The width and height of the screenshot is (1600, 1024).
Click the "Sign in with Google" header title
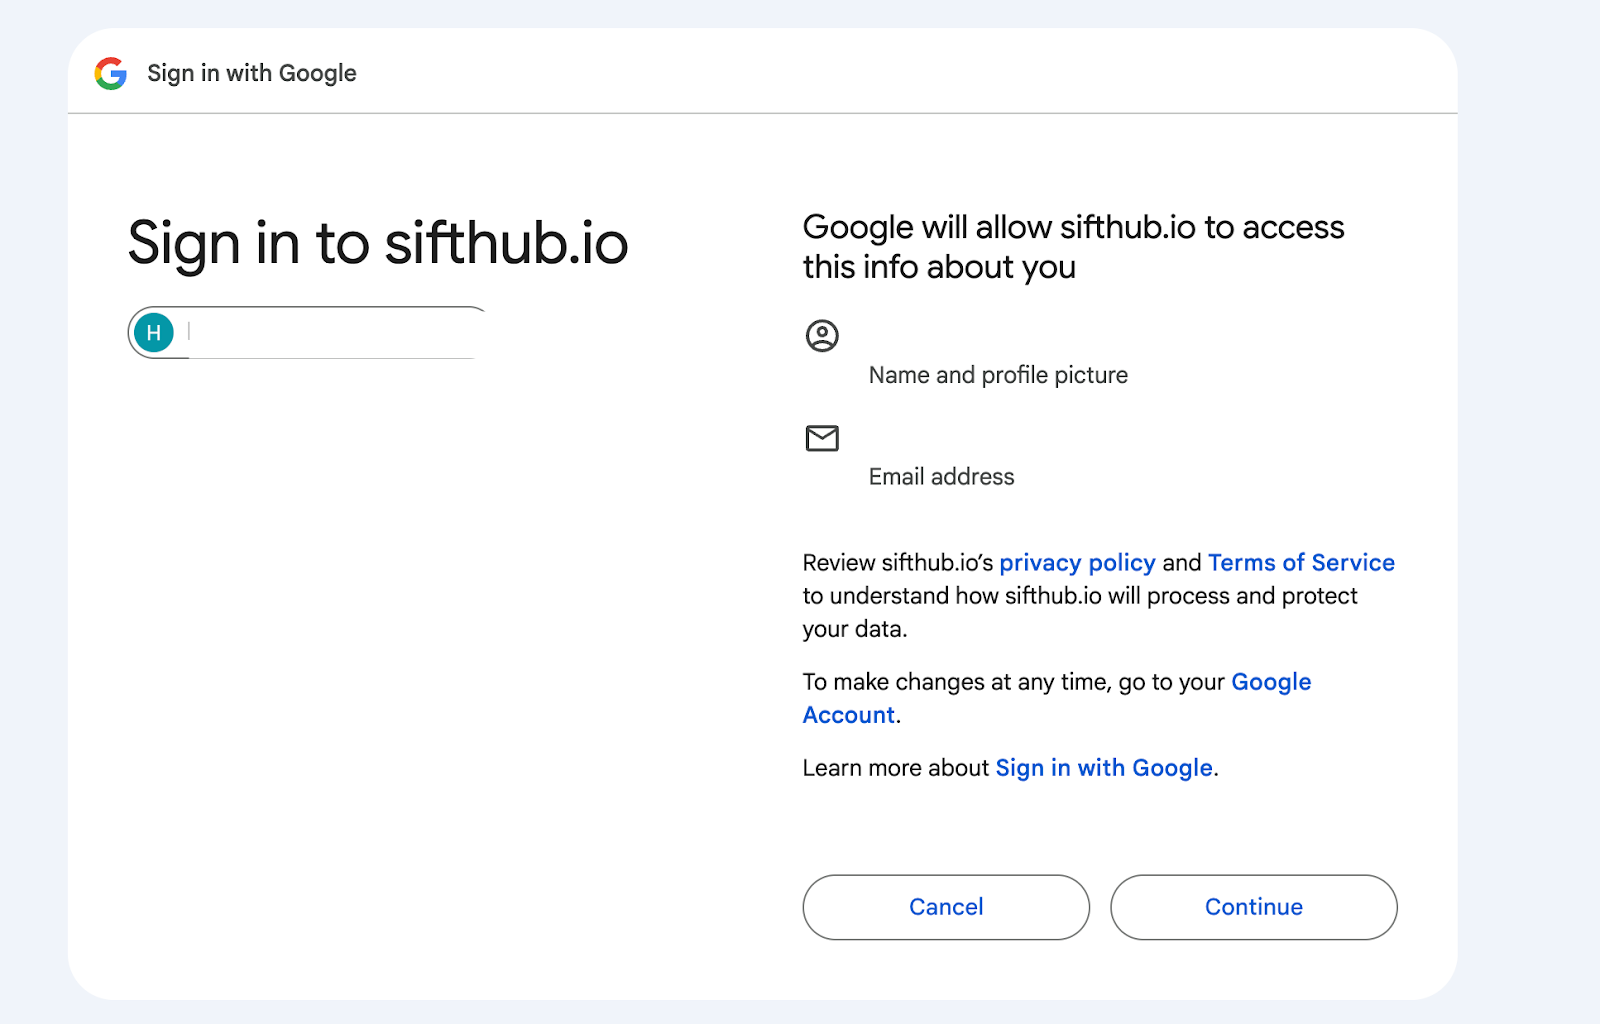[252, 73]
